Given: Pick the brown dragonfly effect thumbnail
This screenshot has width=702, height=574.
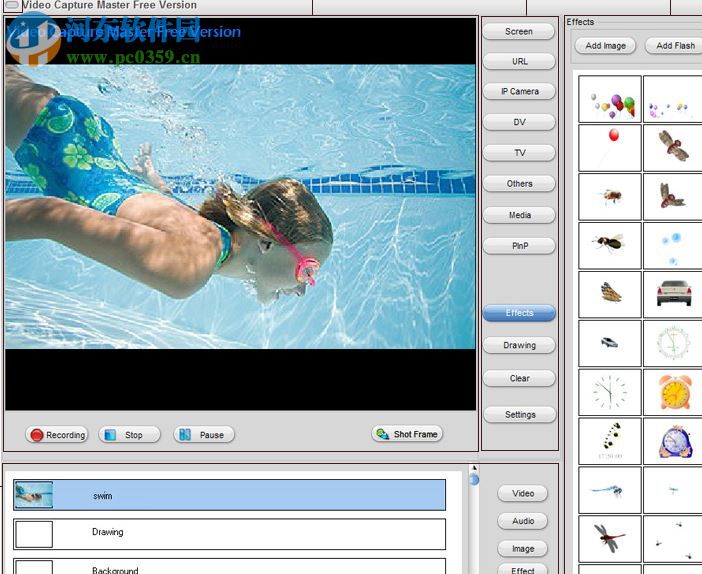Looking at the screenshot, I should [x=673, y=148].
